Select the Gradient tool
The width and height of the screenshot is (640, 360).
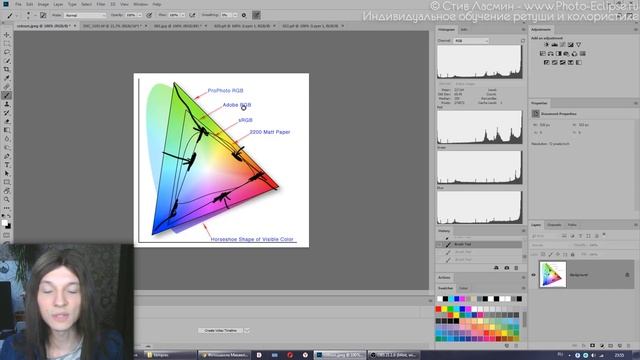(7, 130)
